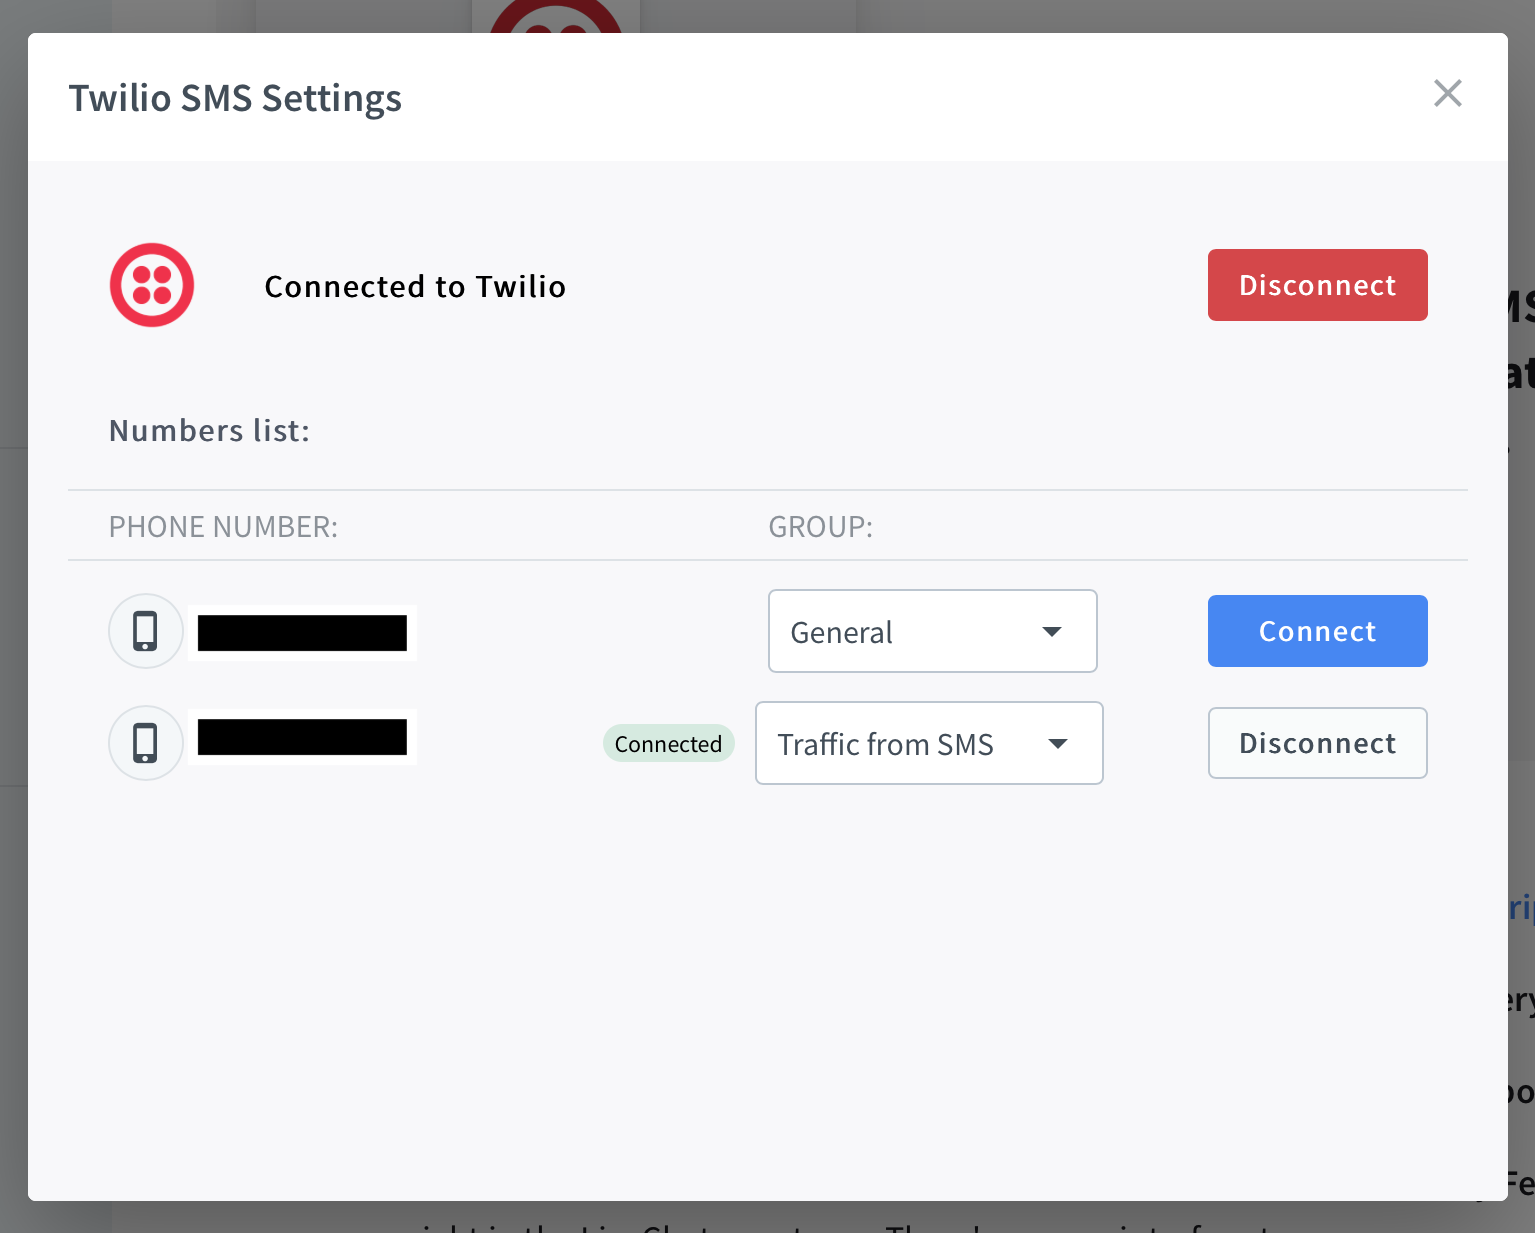Click the Disconnect button for connected number
The height and width of the screenshot is (1233, 1535).
[1317, 743]
